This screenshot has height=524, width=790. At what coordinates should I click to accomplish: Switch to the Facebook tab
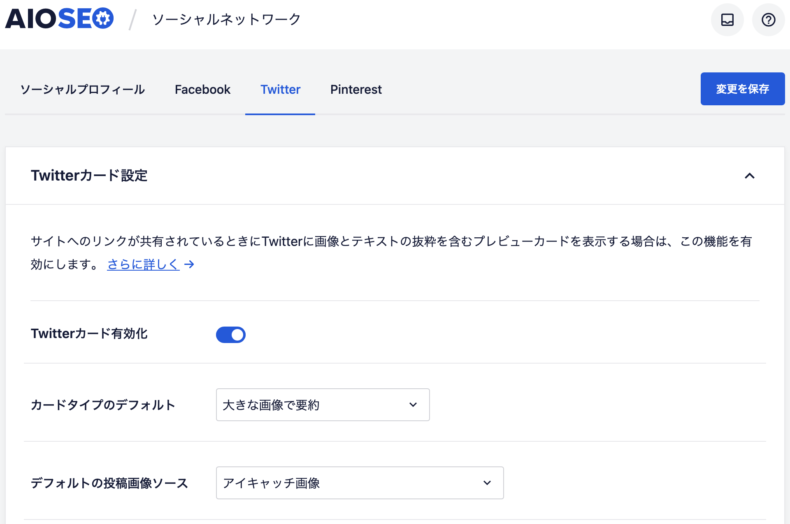coord(202,90)
